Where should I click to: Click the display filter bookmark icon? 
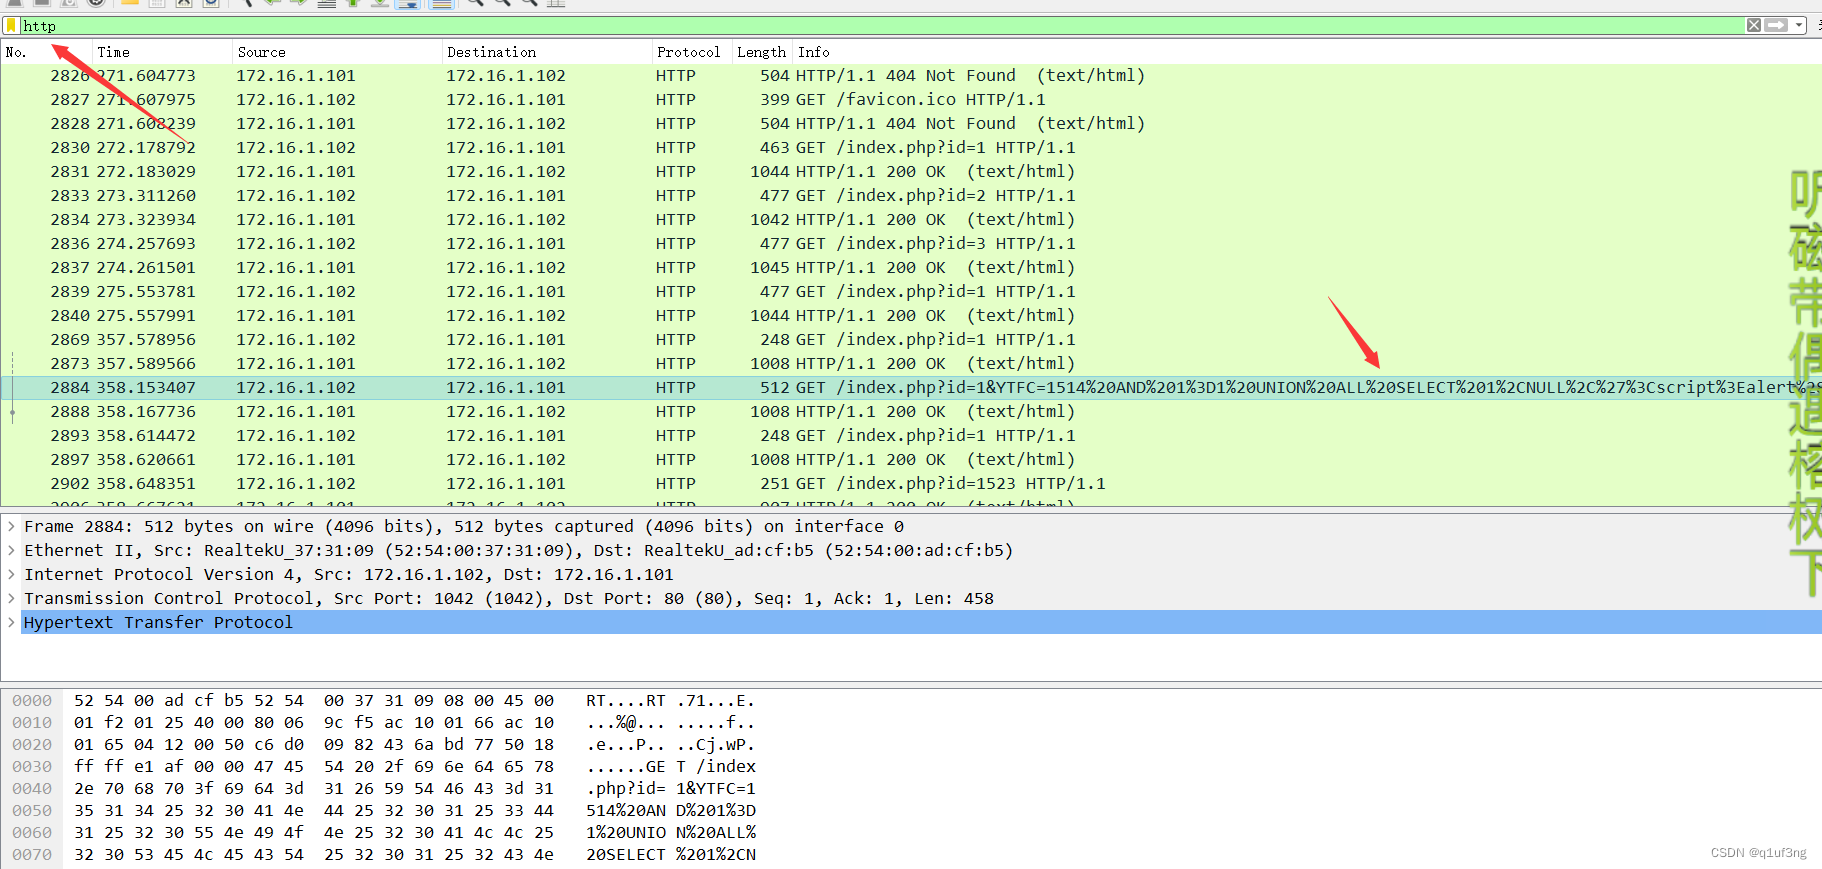click(x=11, y=25)
